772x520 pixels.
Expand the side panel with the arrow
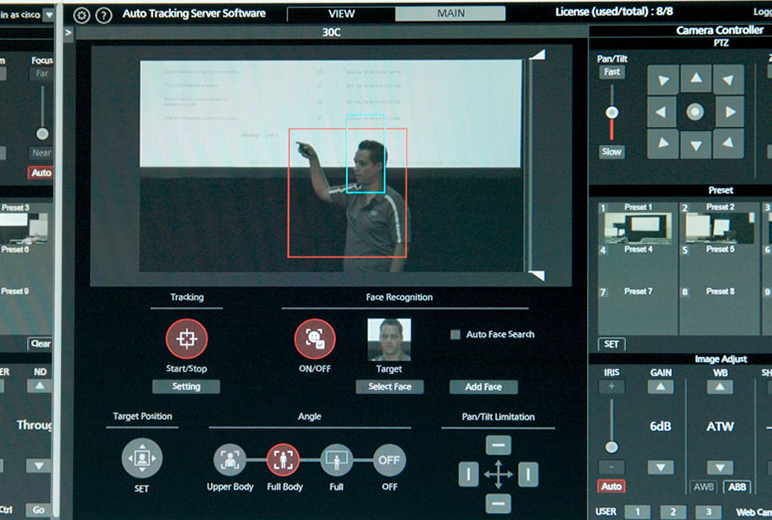click(x=68, y=32)
